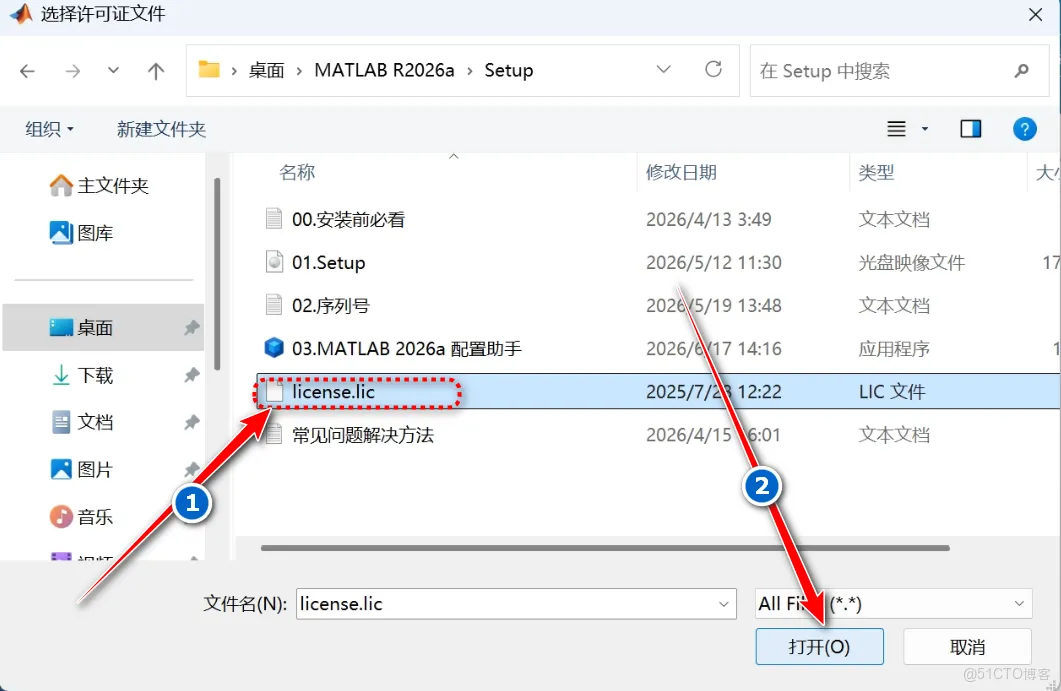The image size is (1061, 691).
Task: Click the 01.Setup disc icon
Action: click(x=274, y=262)
